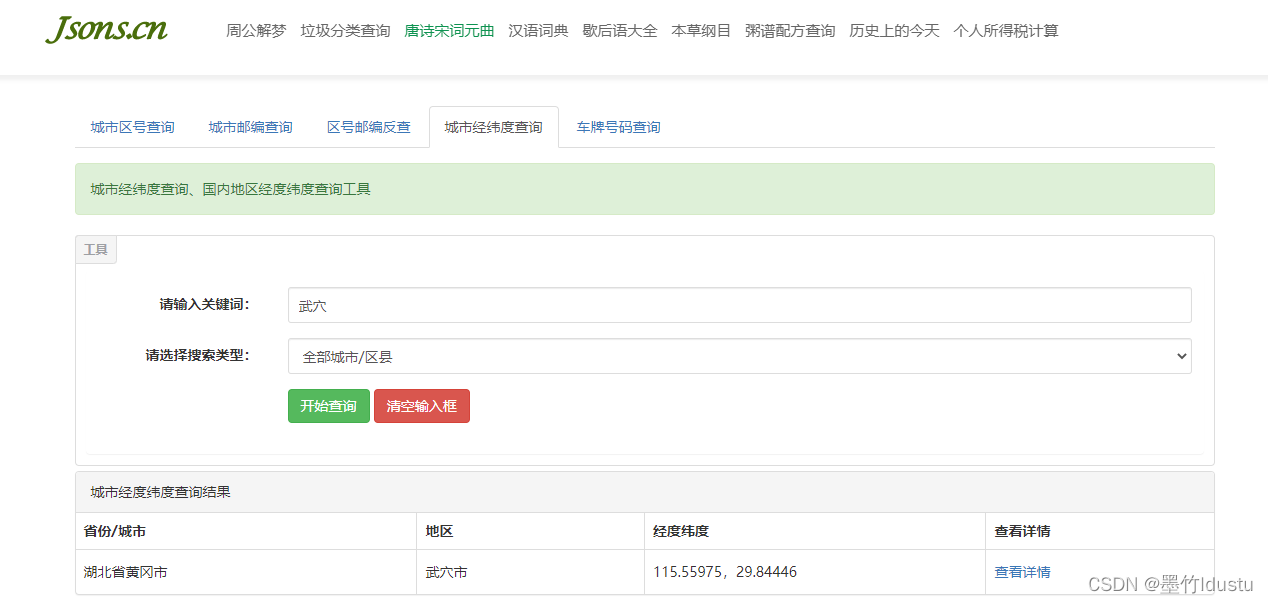Switch to the 车牌号码查询 tab

tap(618, 127)
